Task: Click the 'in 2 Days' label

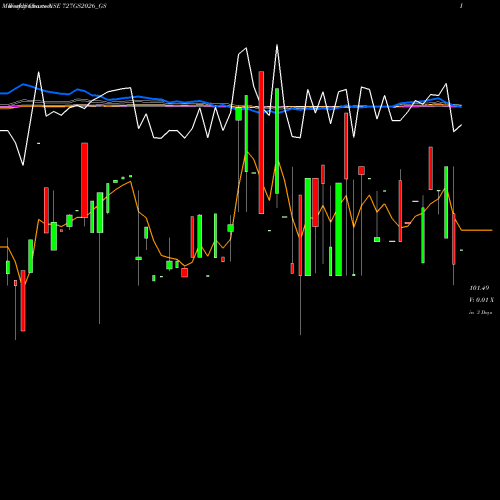Action: click(x=480, y=313)
